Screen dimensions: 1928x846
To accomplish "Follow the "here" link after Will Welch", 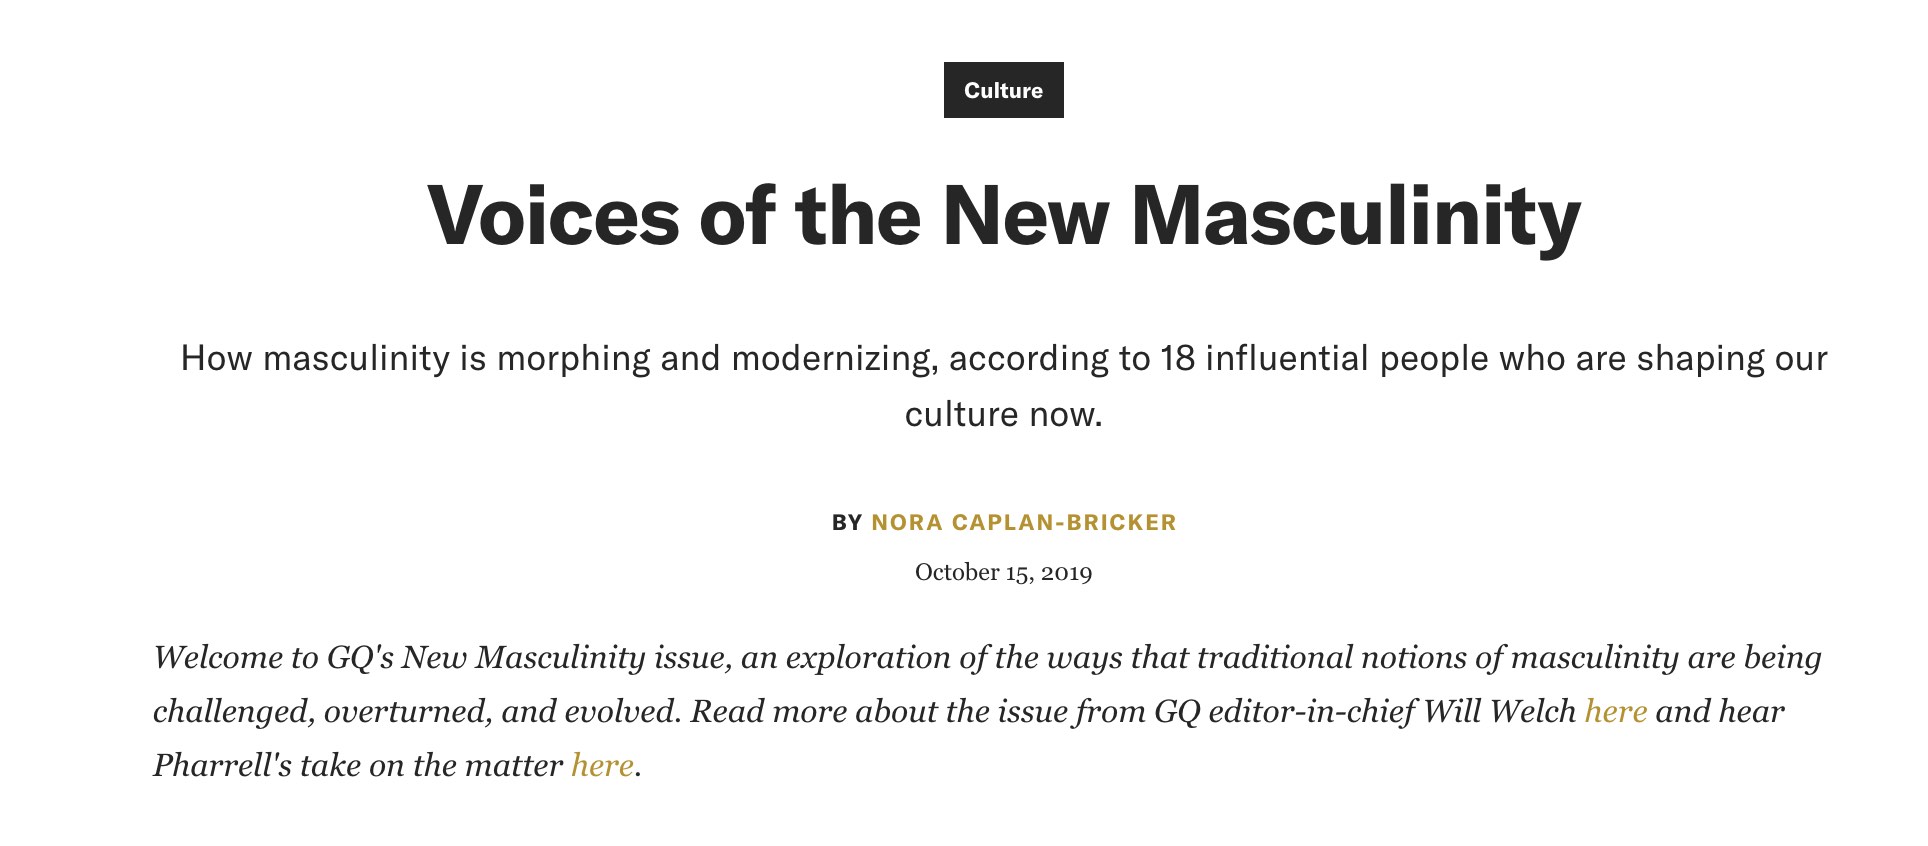I will click(1615, 711).
